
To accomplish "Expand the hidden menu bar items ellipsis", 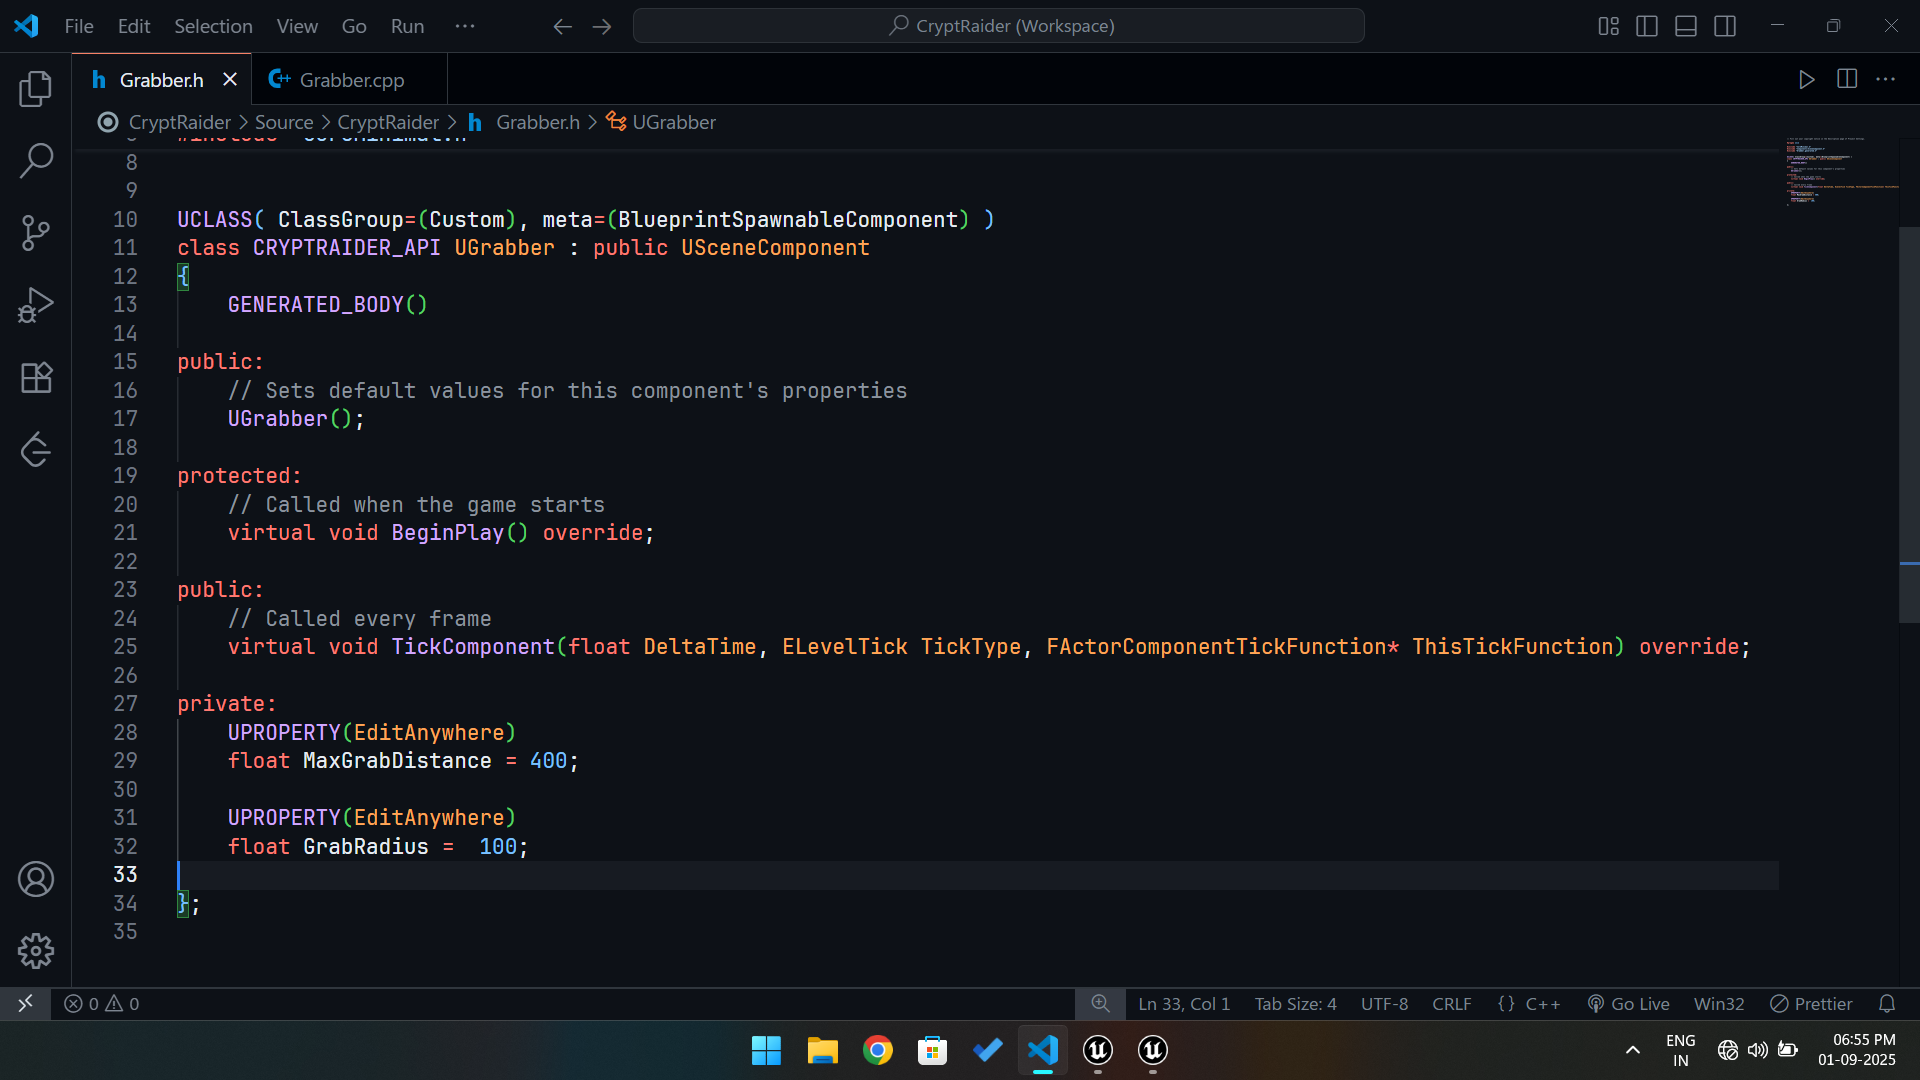I will click(465, 26).
